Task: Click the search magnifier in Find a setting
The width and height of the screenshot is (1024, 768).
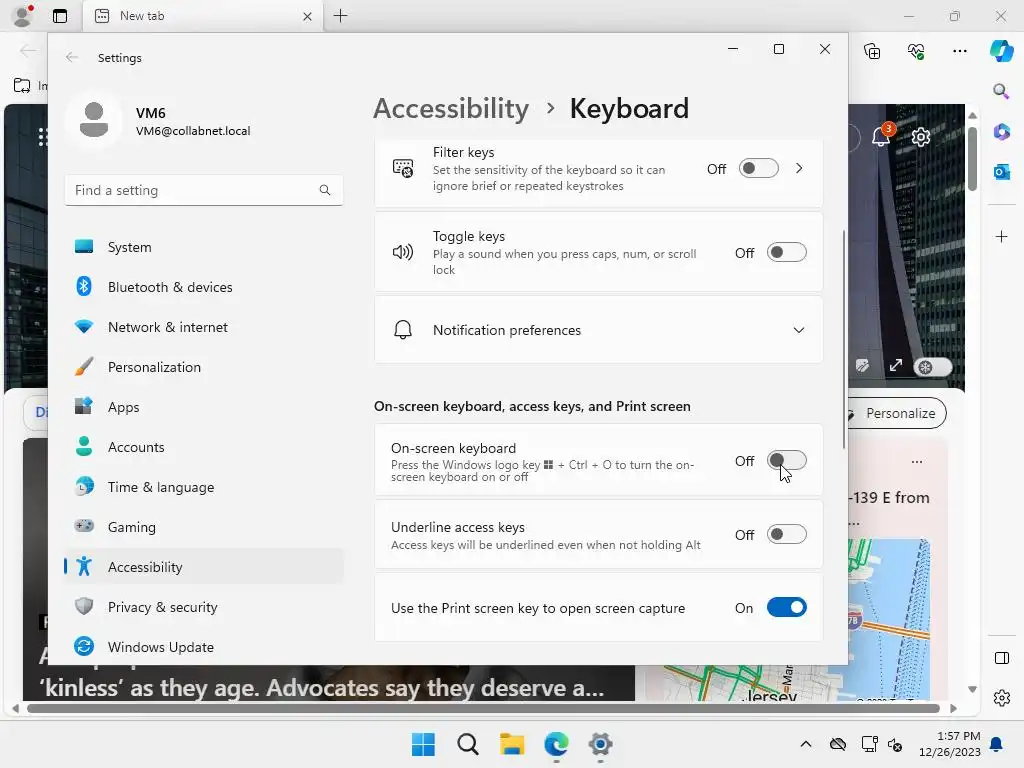Action: [325, 190]
